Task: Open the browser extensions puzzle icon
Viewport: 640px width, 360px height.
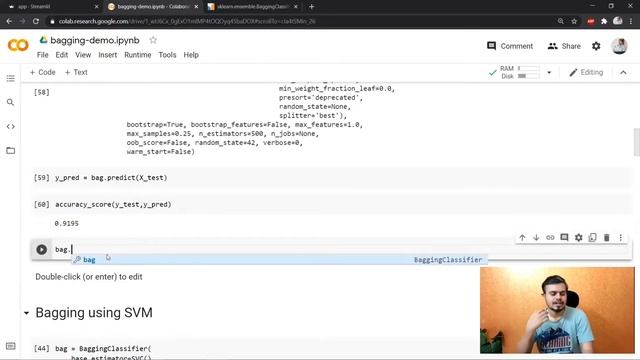Action: tap(604, 21)
